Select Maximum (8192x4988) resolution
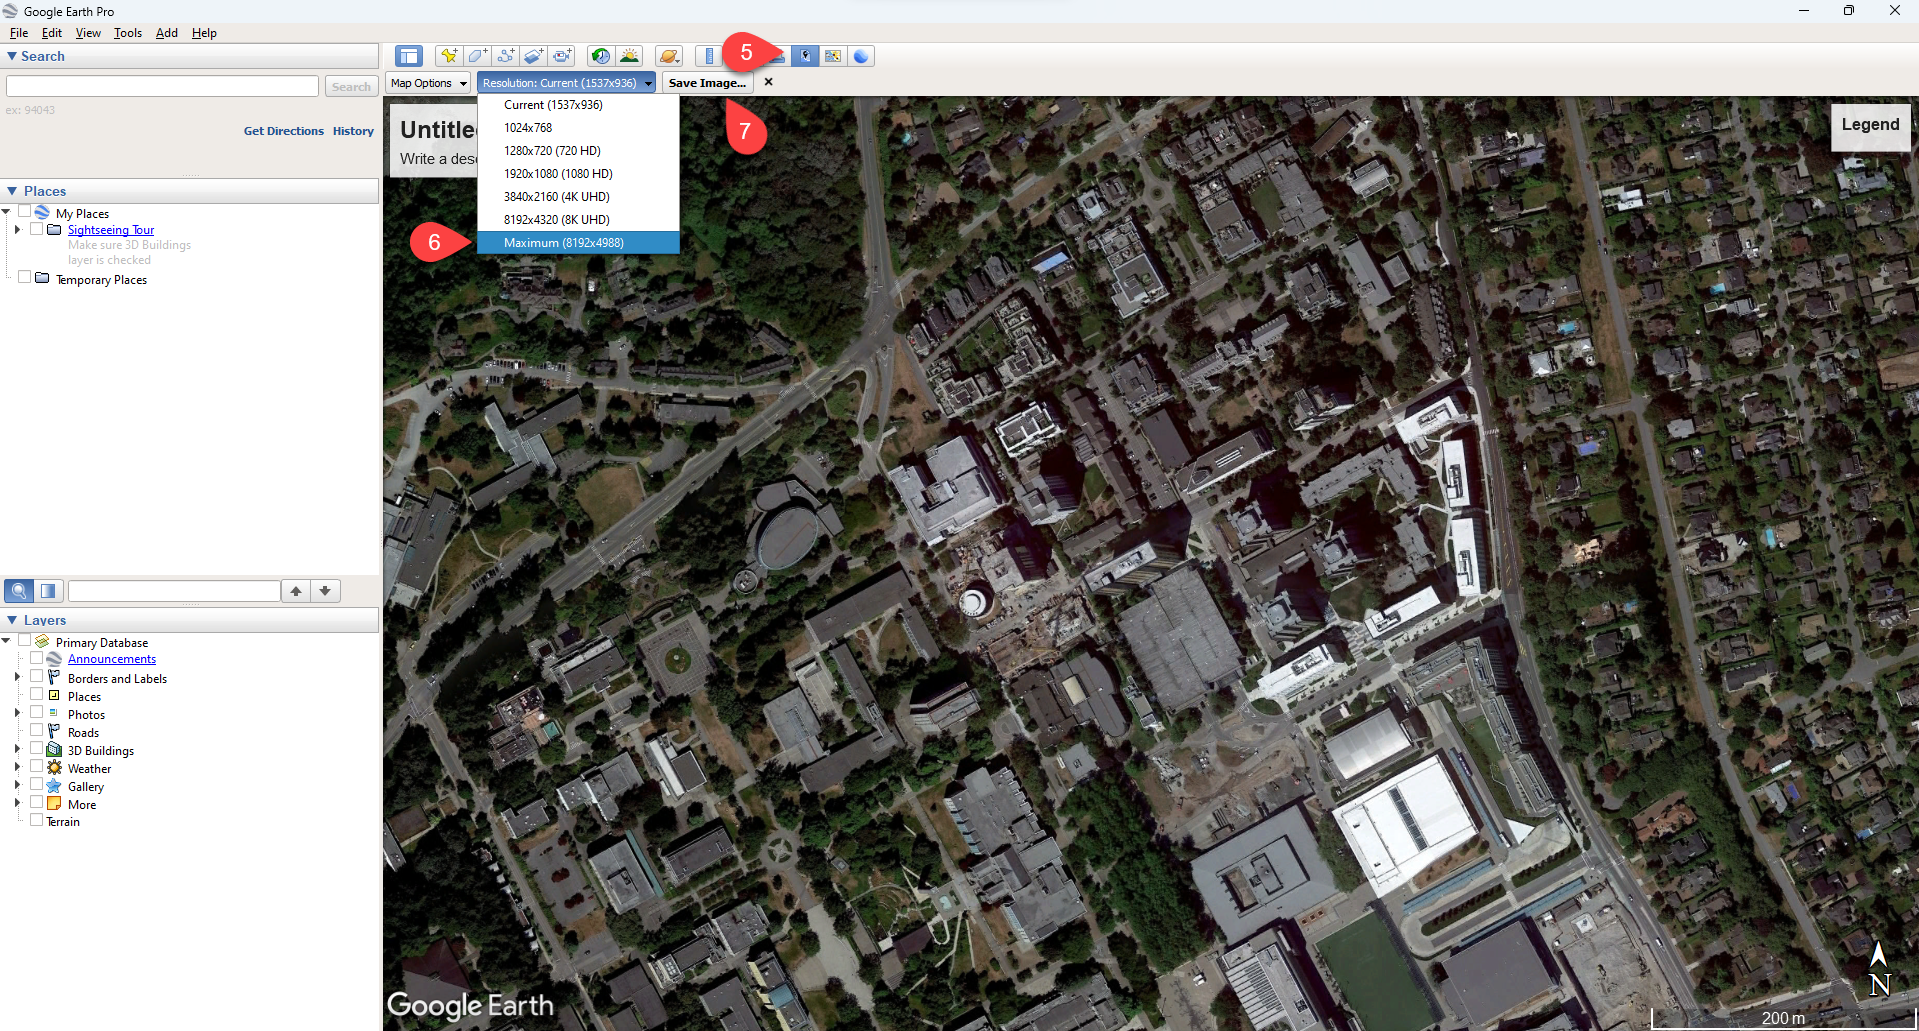The height and width of the screenshot is (1031, 1919). 578,242
